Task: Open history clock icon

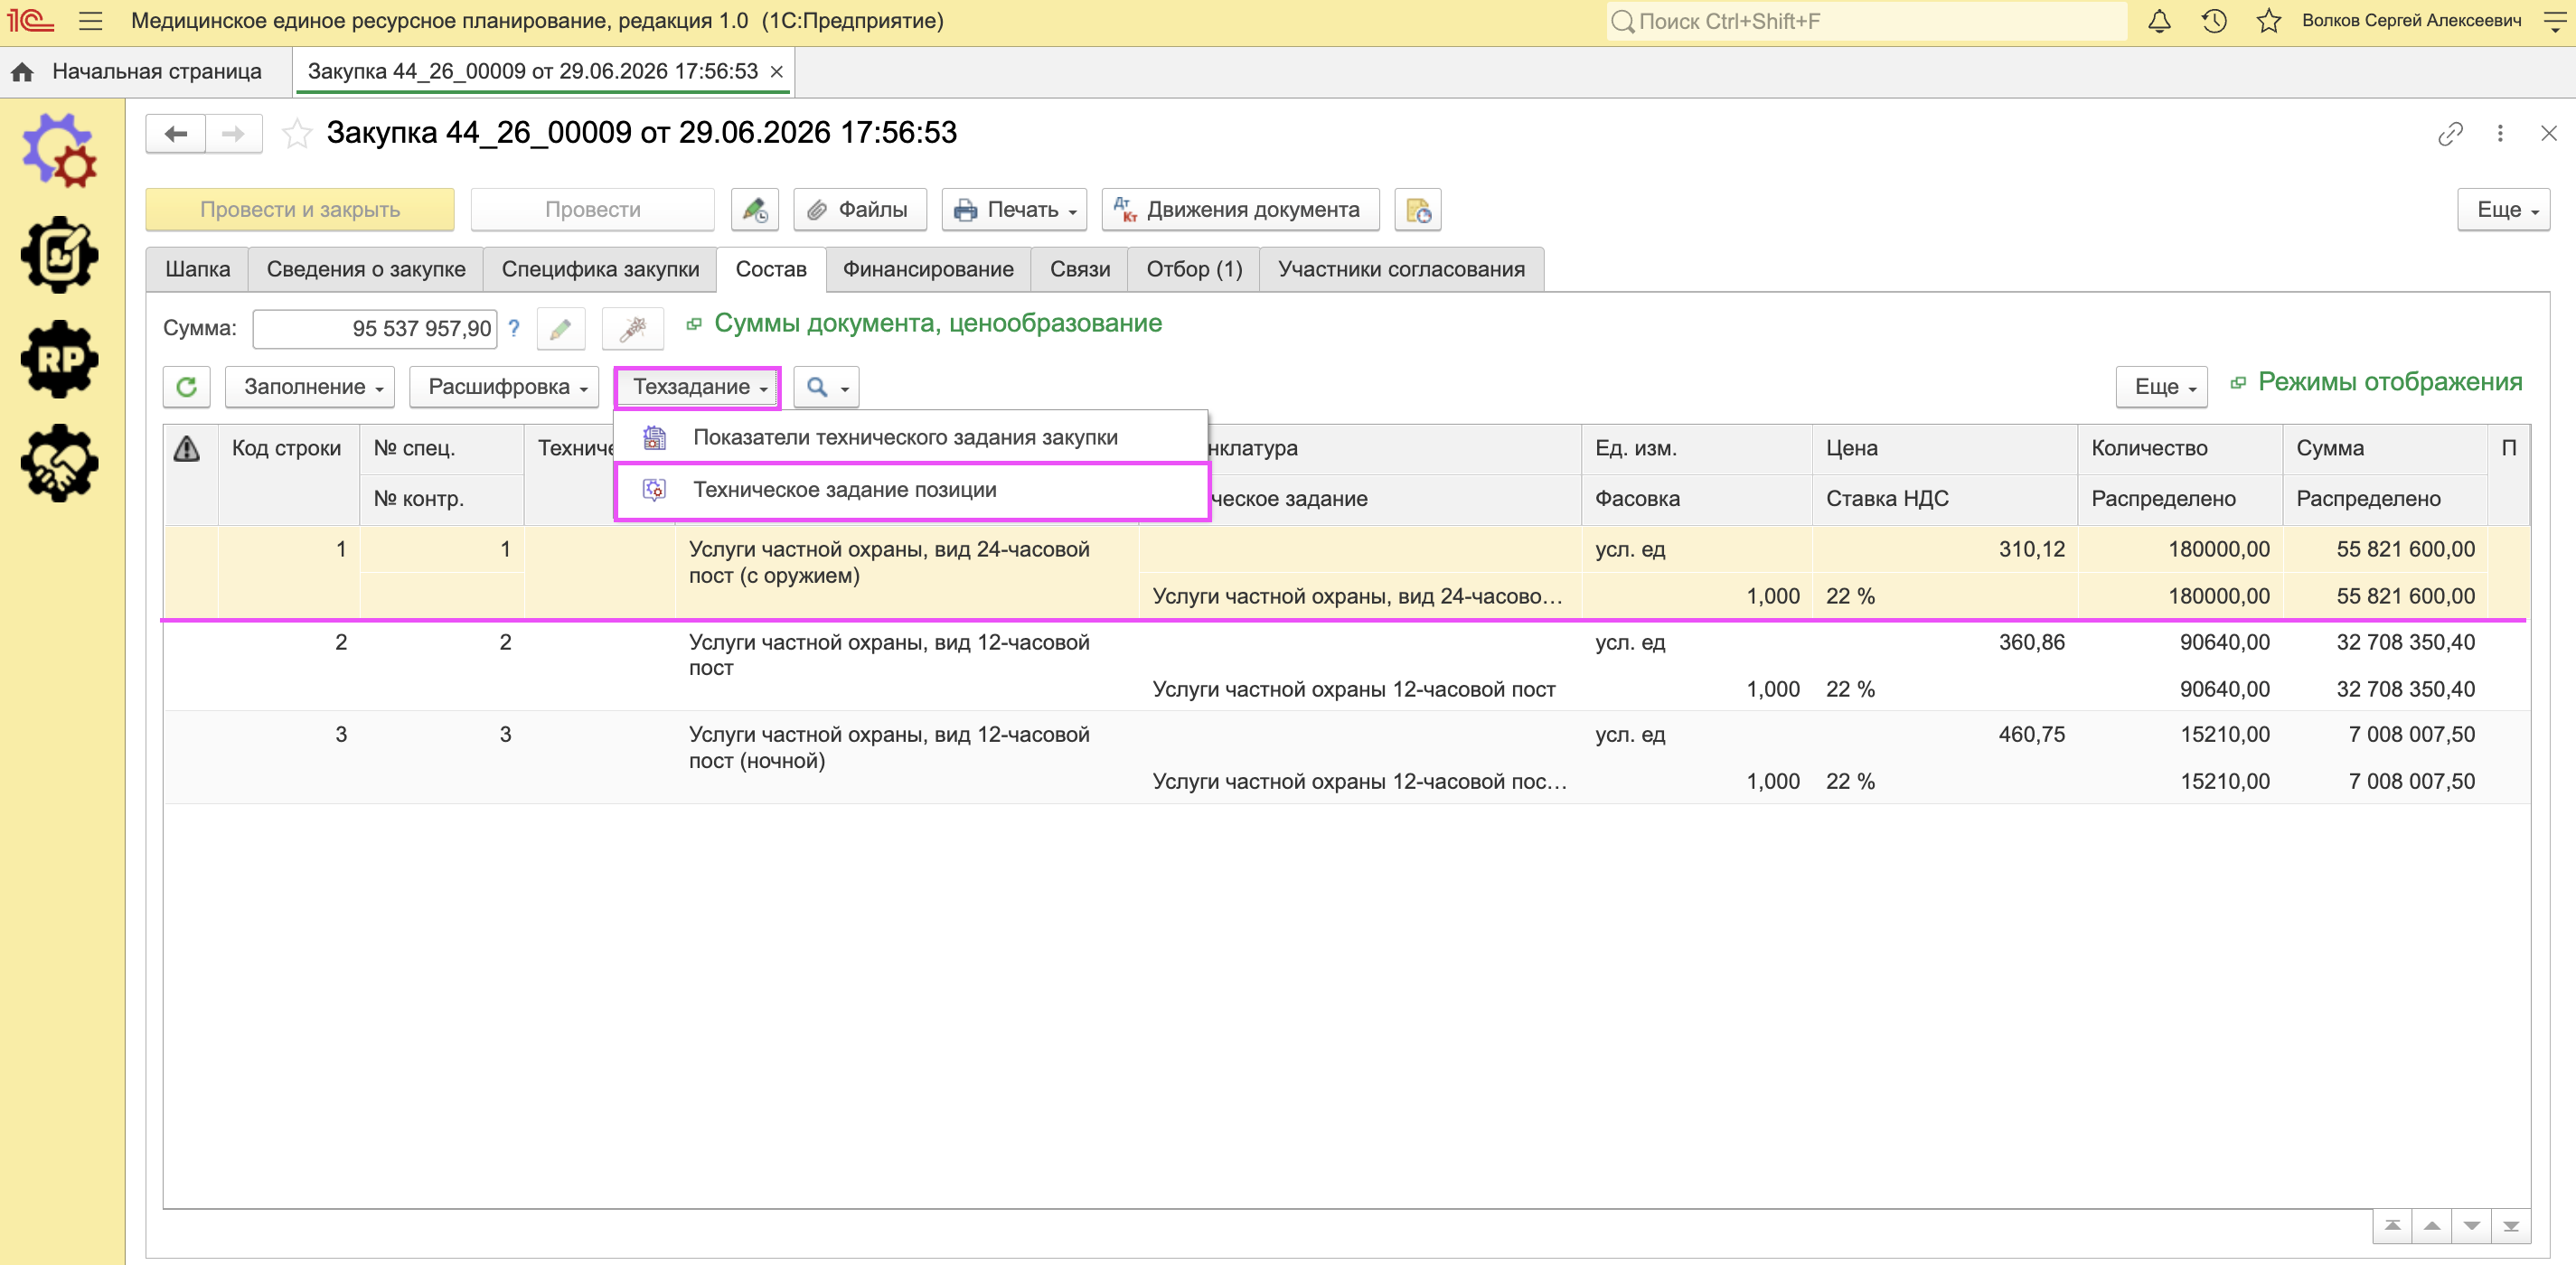Action: tap(2214, 21)
